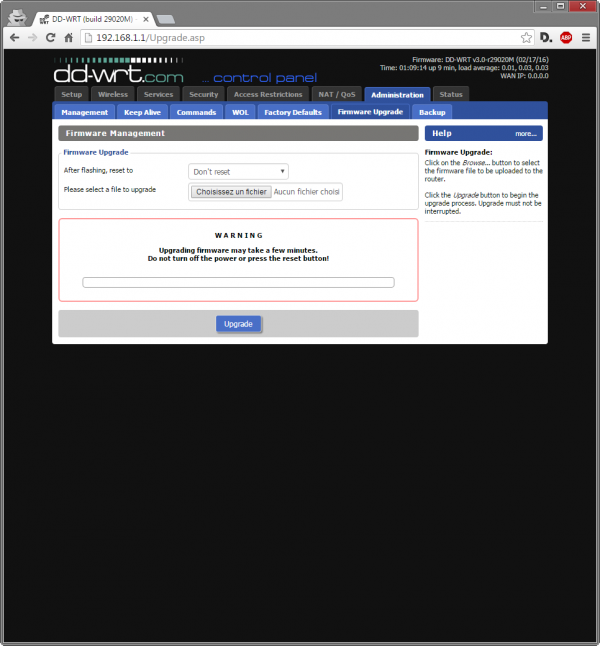Bookmark this page with the star icon
This screenshot has width=600, height=646.
(522, 37)
